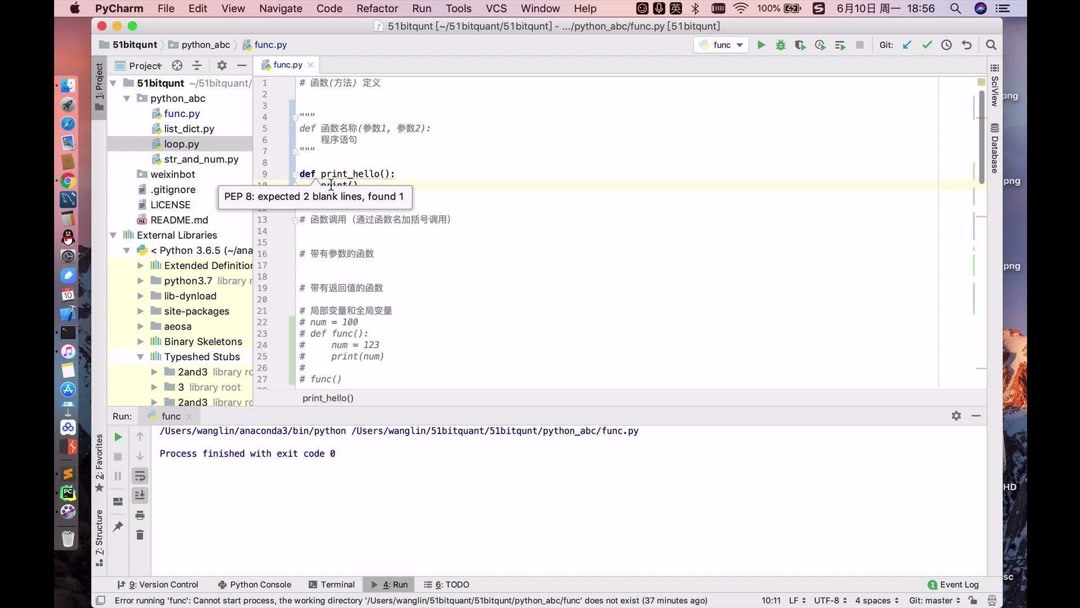Run func.py using the green Run arrow
Image resolution: width=1080 pixels, height=608 pixels.
pyautogui.click(x=761, y=45)
